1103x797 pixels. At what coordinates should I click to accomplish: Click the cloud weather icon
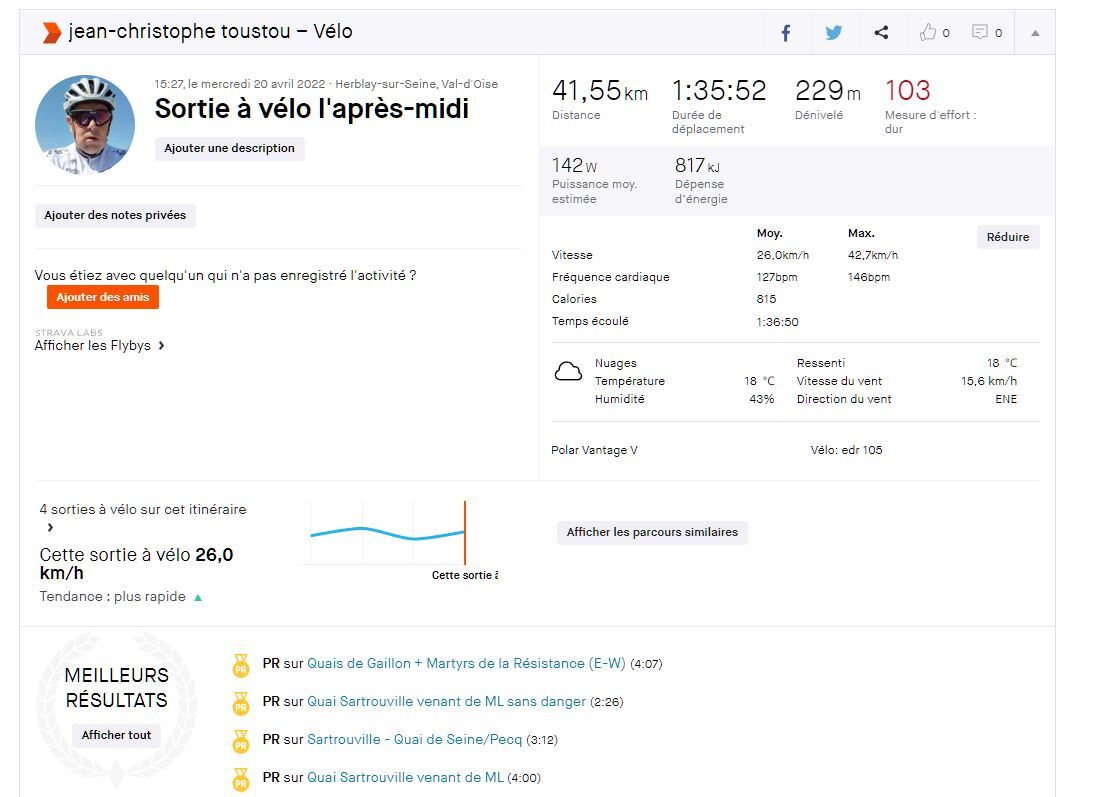[x=568, y=373]
